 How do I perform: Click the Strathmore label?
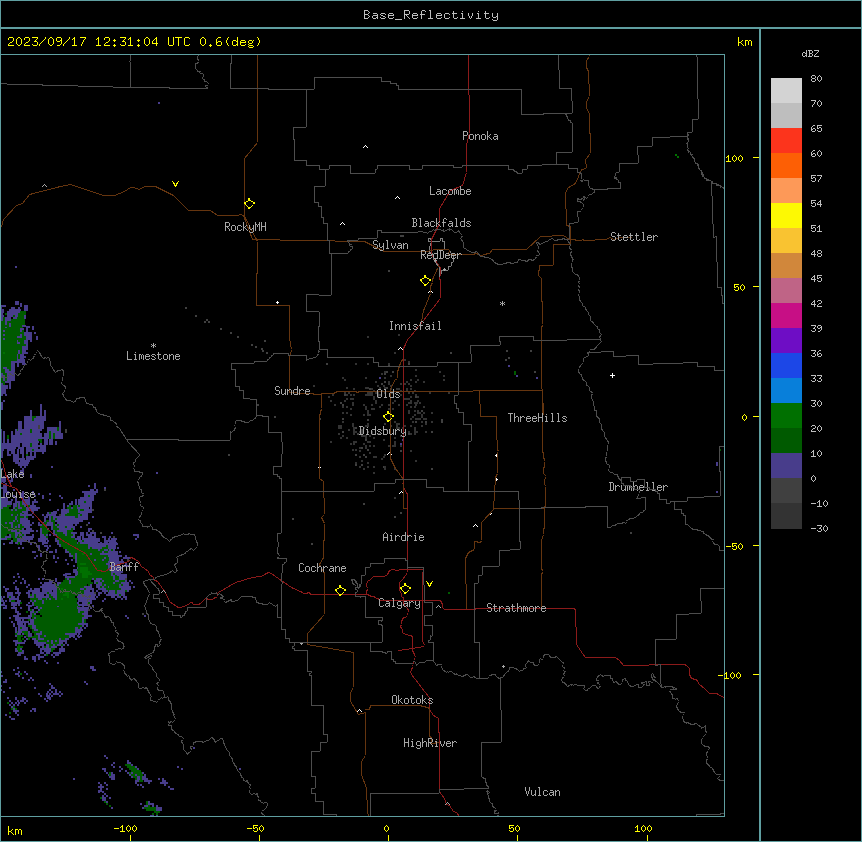pos(516,608)
